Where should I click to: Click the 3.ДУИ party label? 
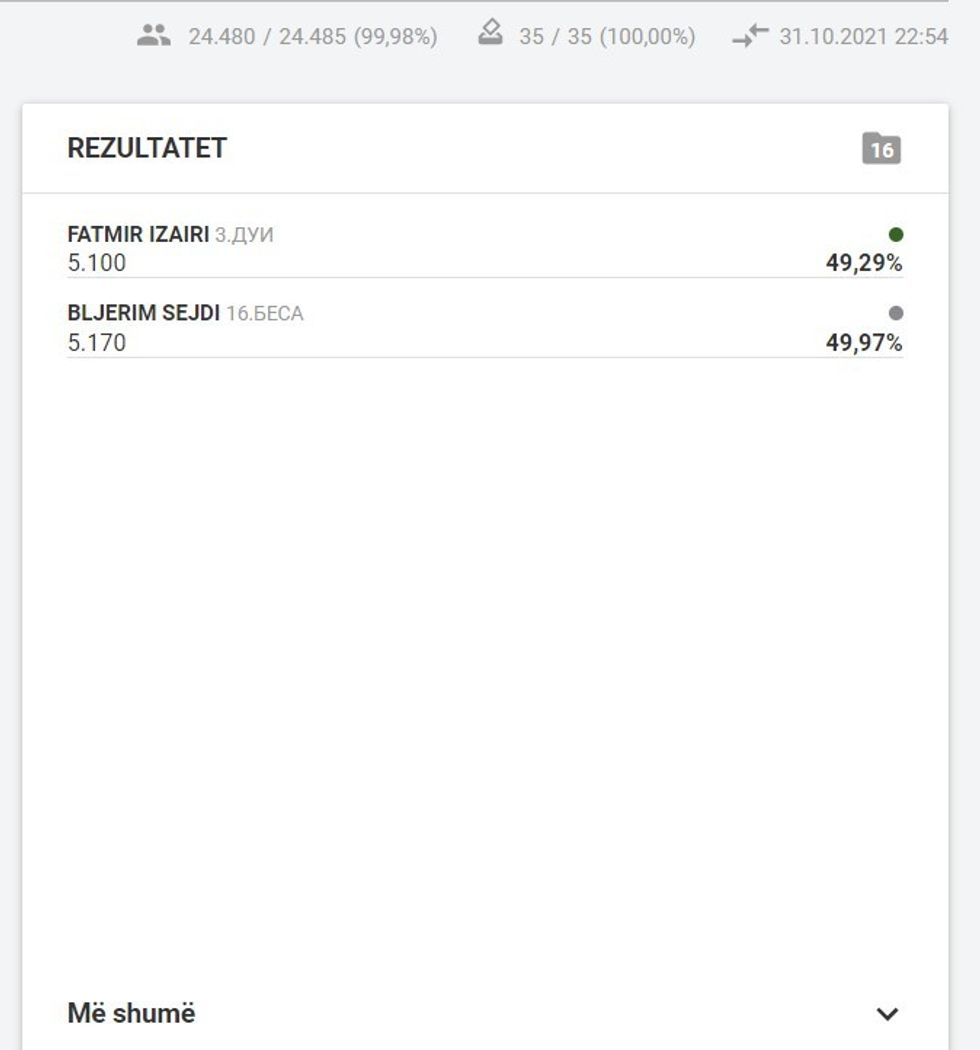click(x=244, y=236)
